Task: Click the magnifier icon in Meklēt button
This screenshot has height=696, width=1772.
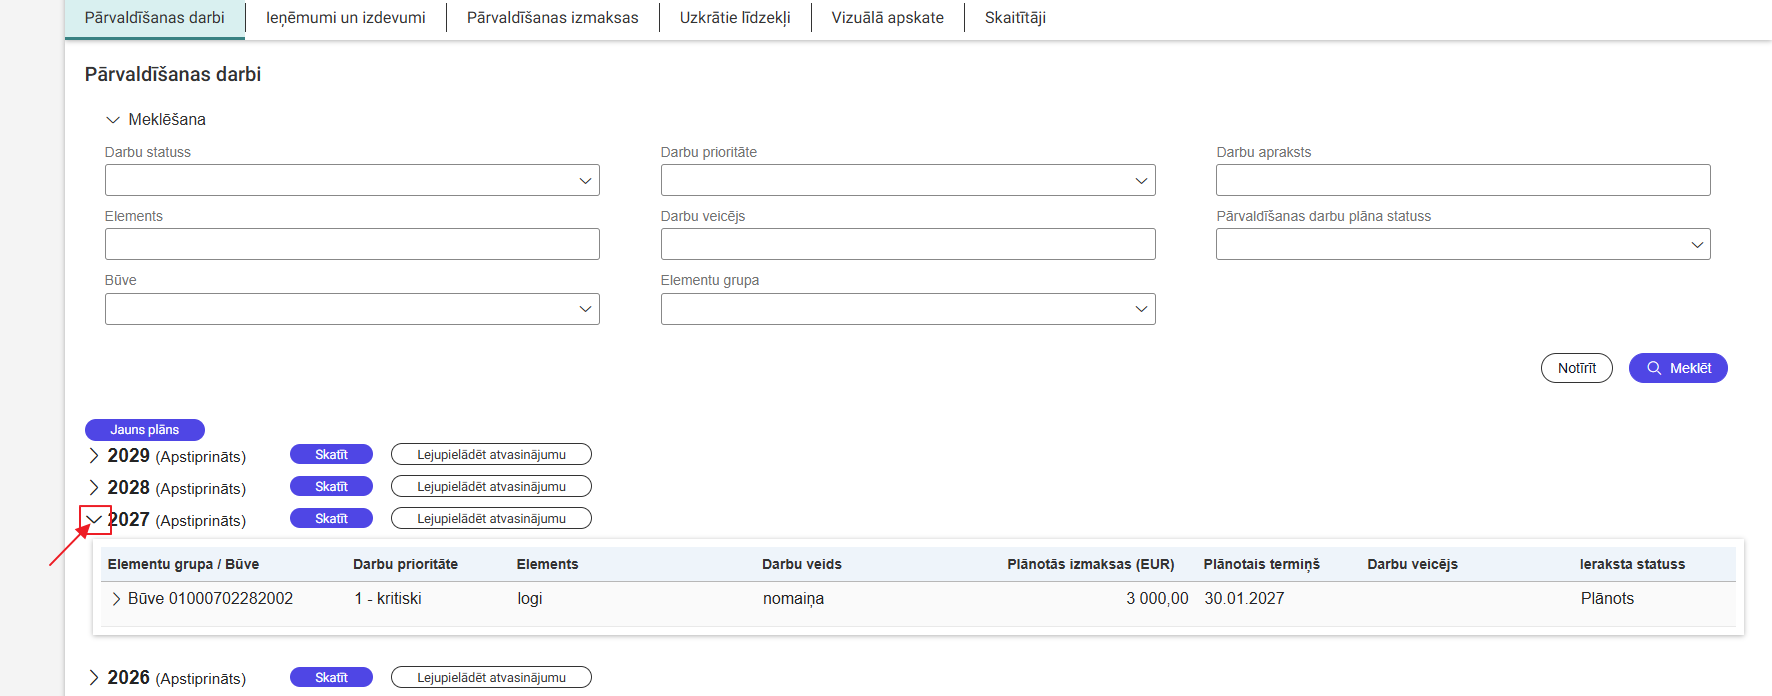Action: pos(1654,368)
